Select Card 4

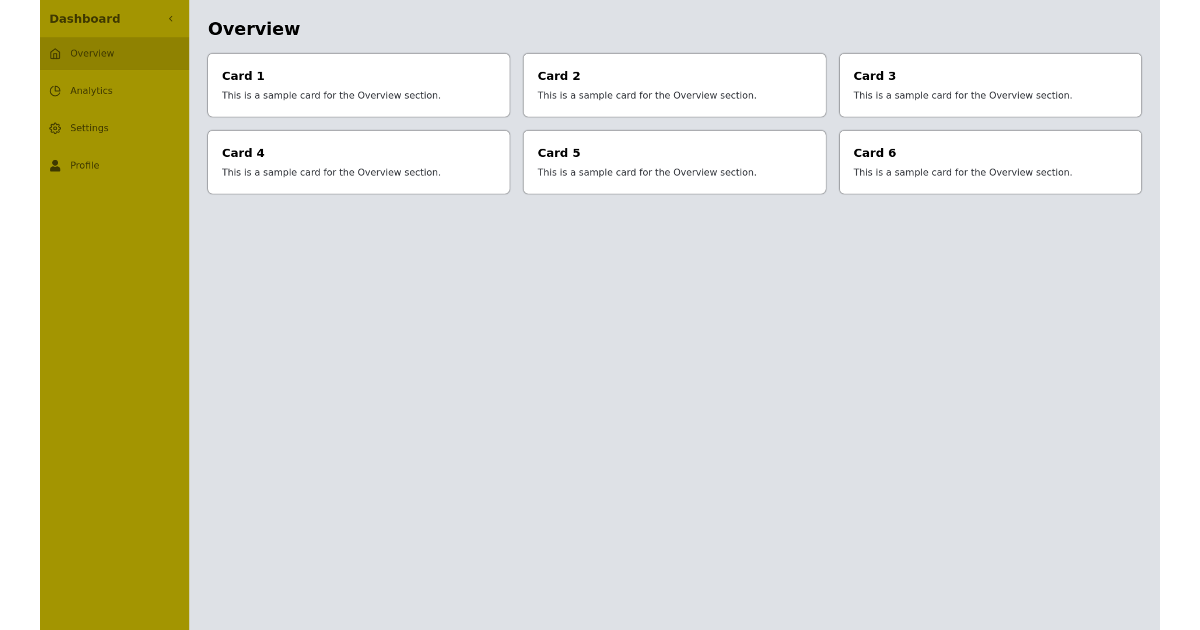pyautogui.click(x=358, y=162)
